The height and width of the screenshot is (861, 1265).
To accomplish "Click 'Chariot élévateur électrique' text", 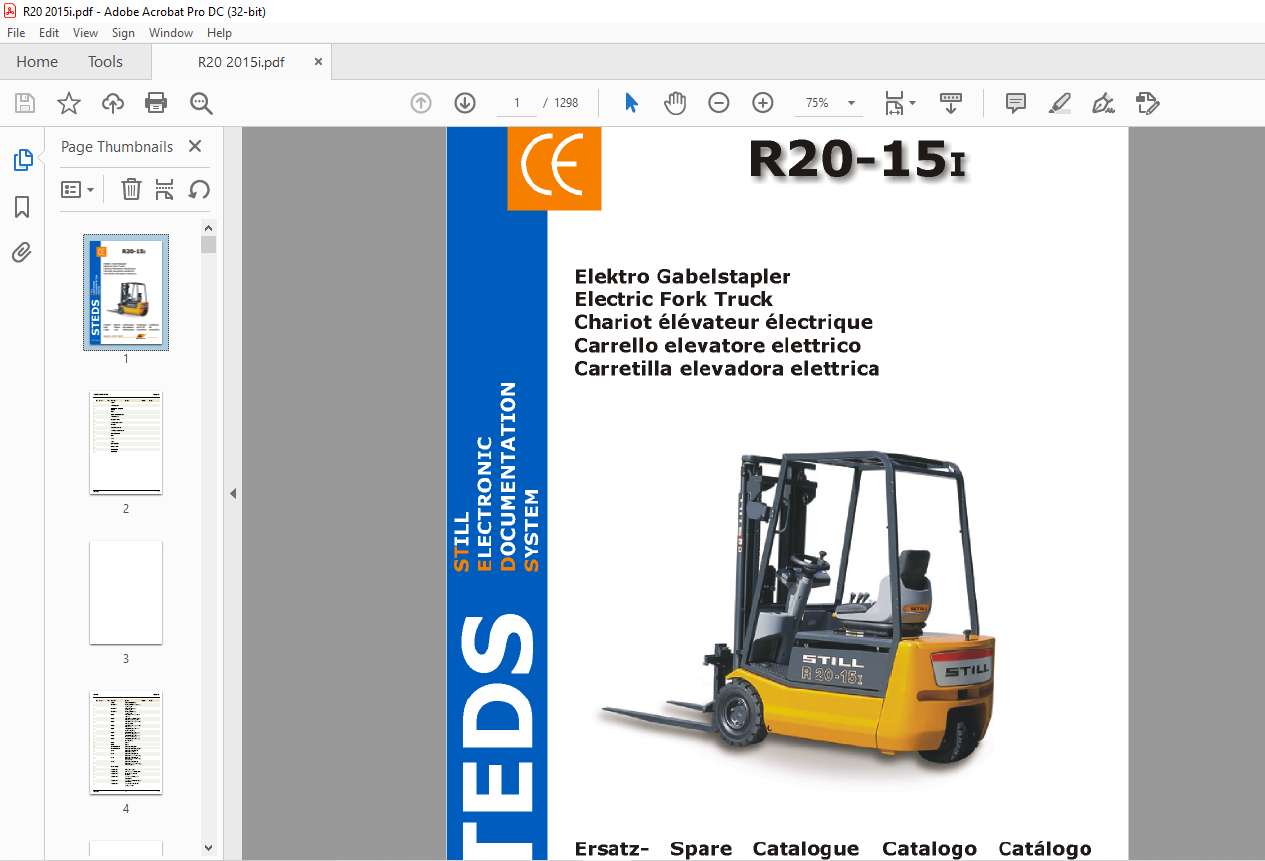I will click(723, 322).
